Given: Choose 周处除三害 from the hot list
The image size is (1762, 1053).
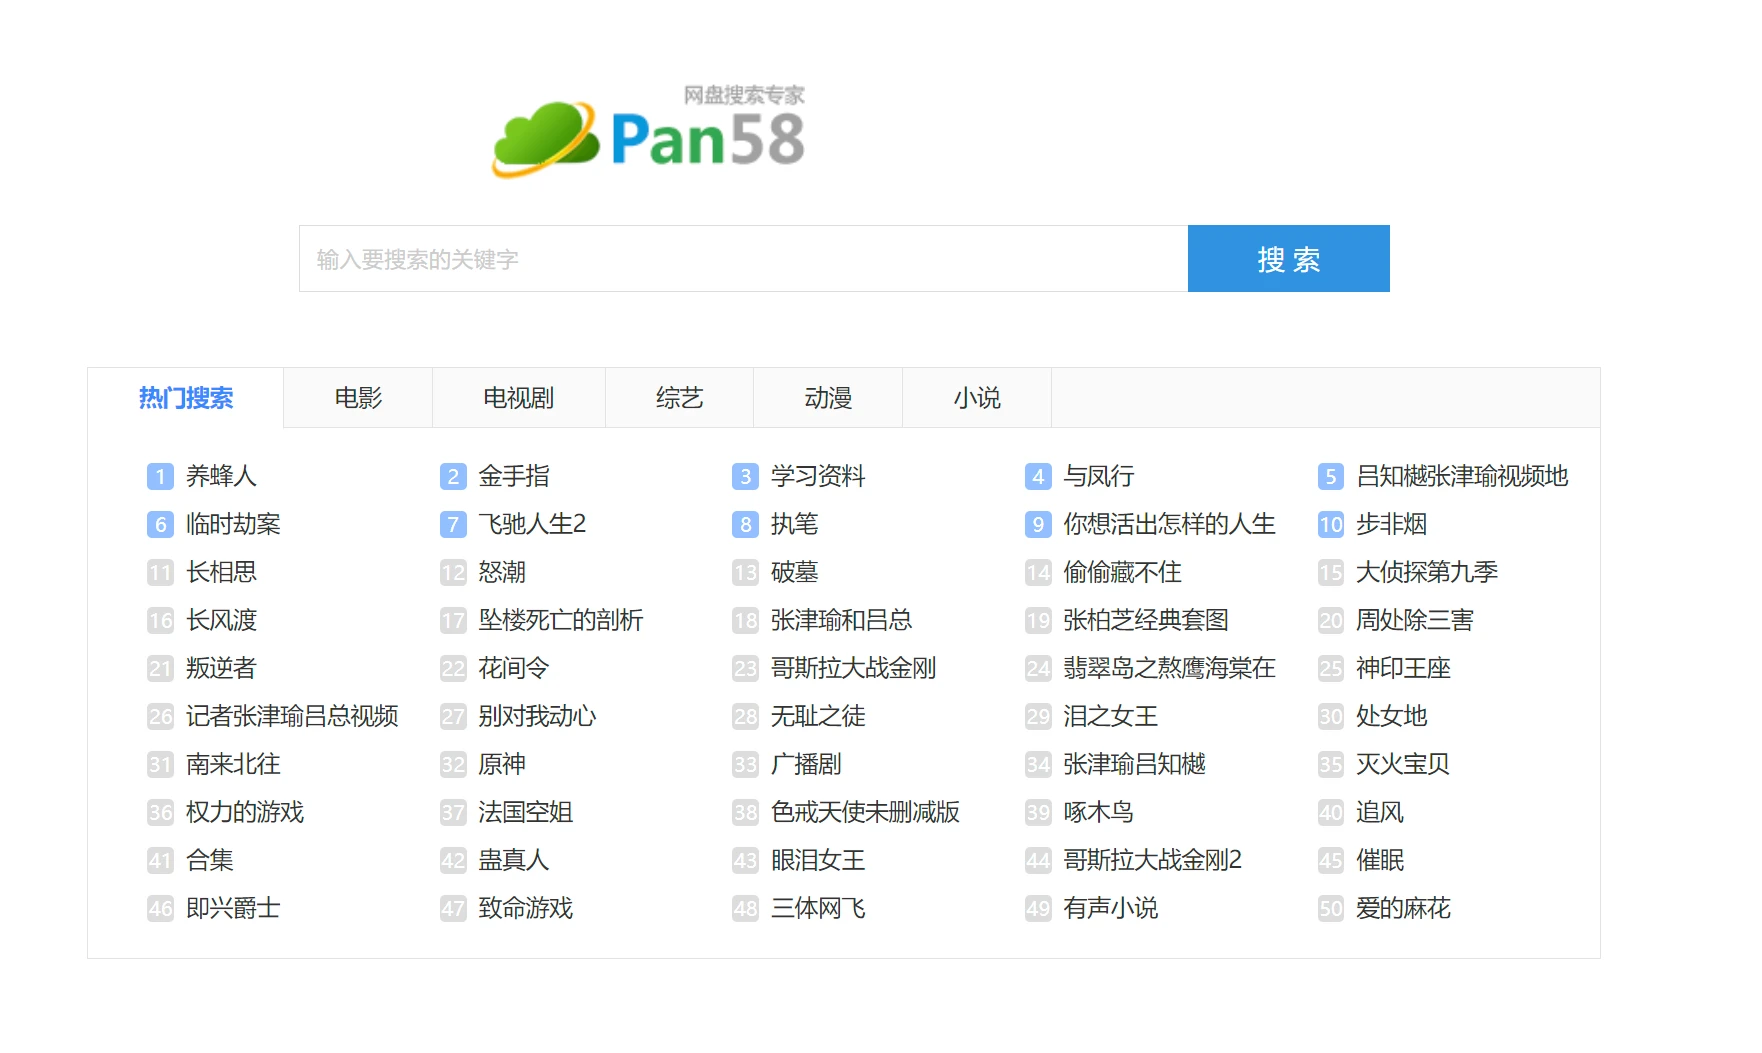Looking at the screenshot, I should coord(1415,620).
